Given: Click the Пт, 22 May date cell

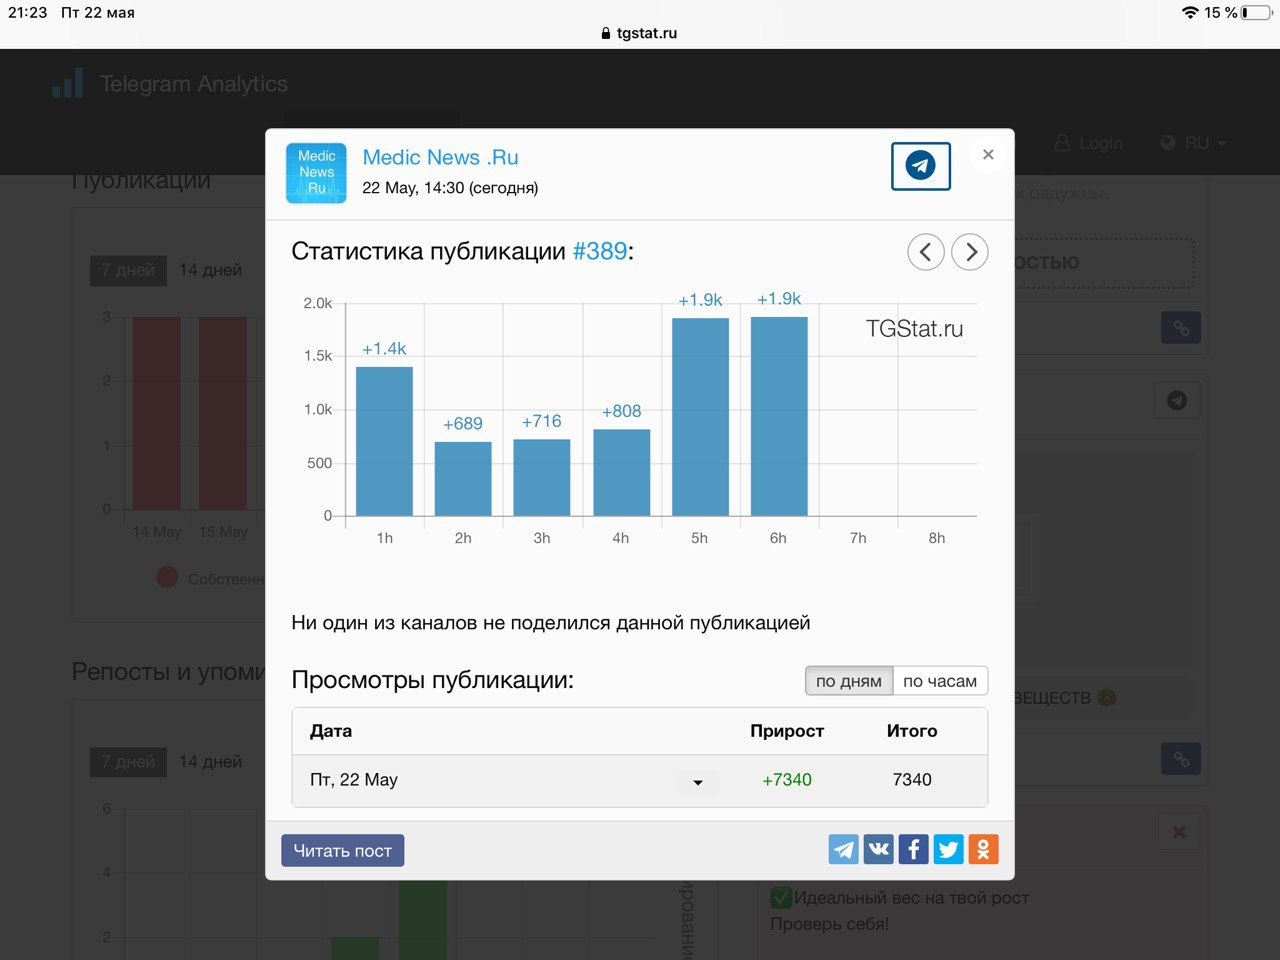Looking at the screenshot, I should pos(354,780).
